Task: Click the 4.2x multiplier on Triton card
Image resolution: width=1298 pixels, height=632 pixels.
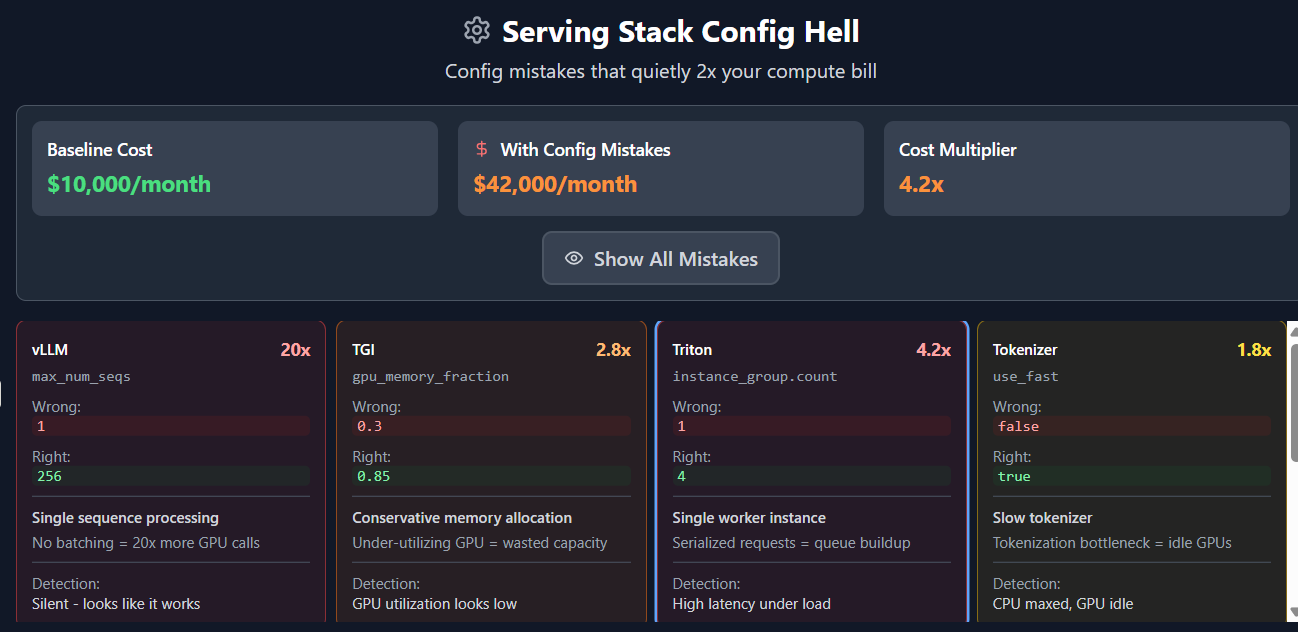Action: pos(933,350)
